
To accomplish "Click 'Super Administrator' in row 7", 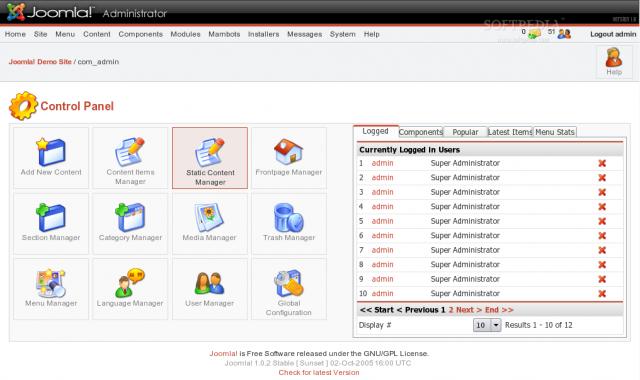I will point(465,250).
